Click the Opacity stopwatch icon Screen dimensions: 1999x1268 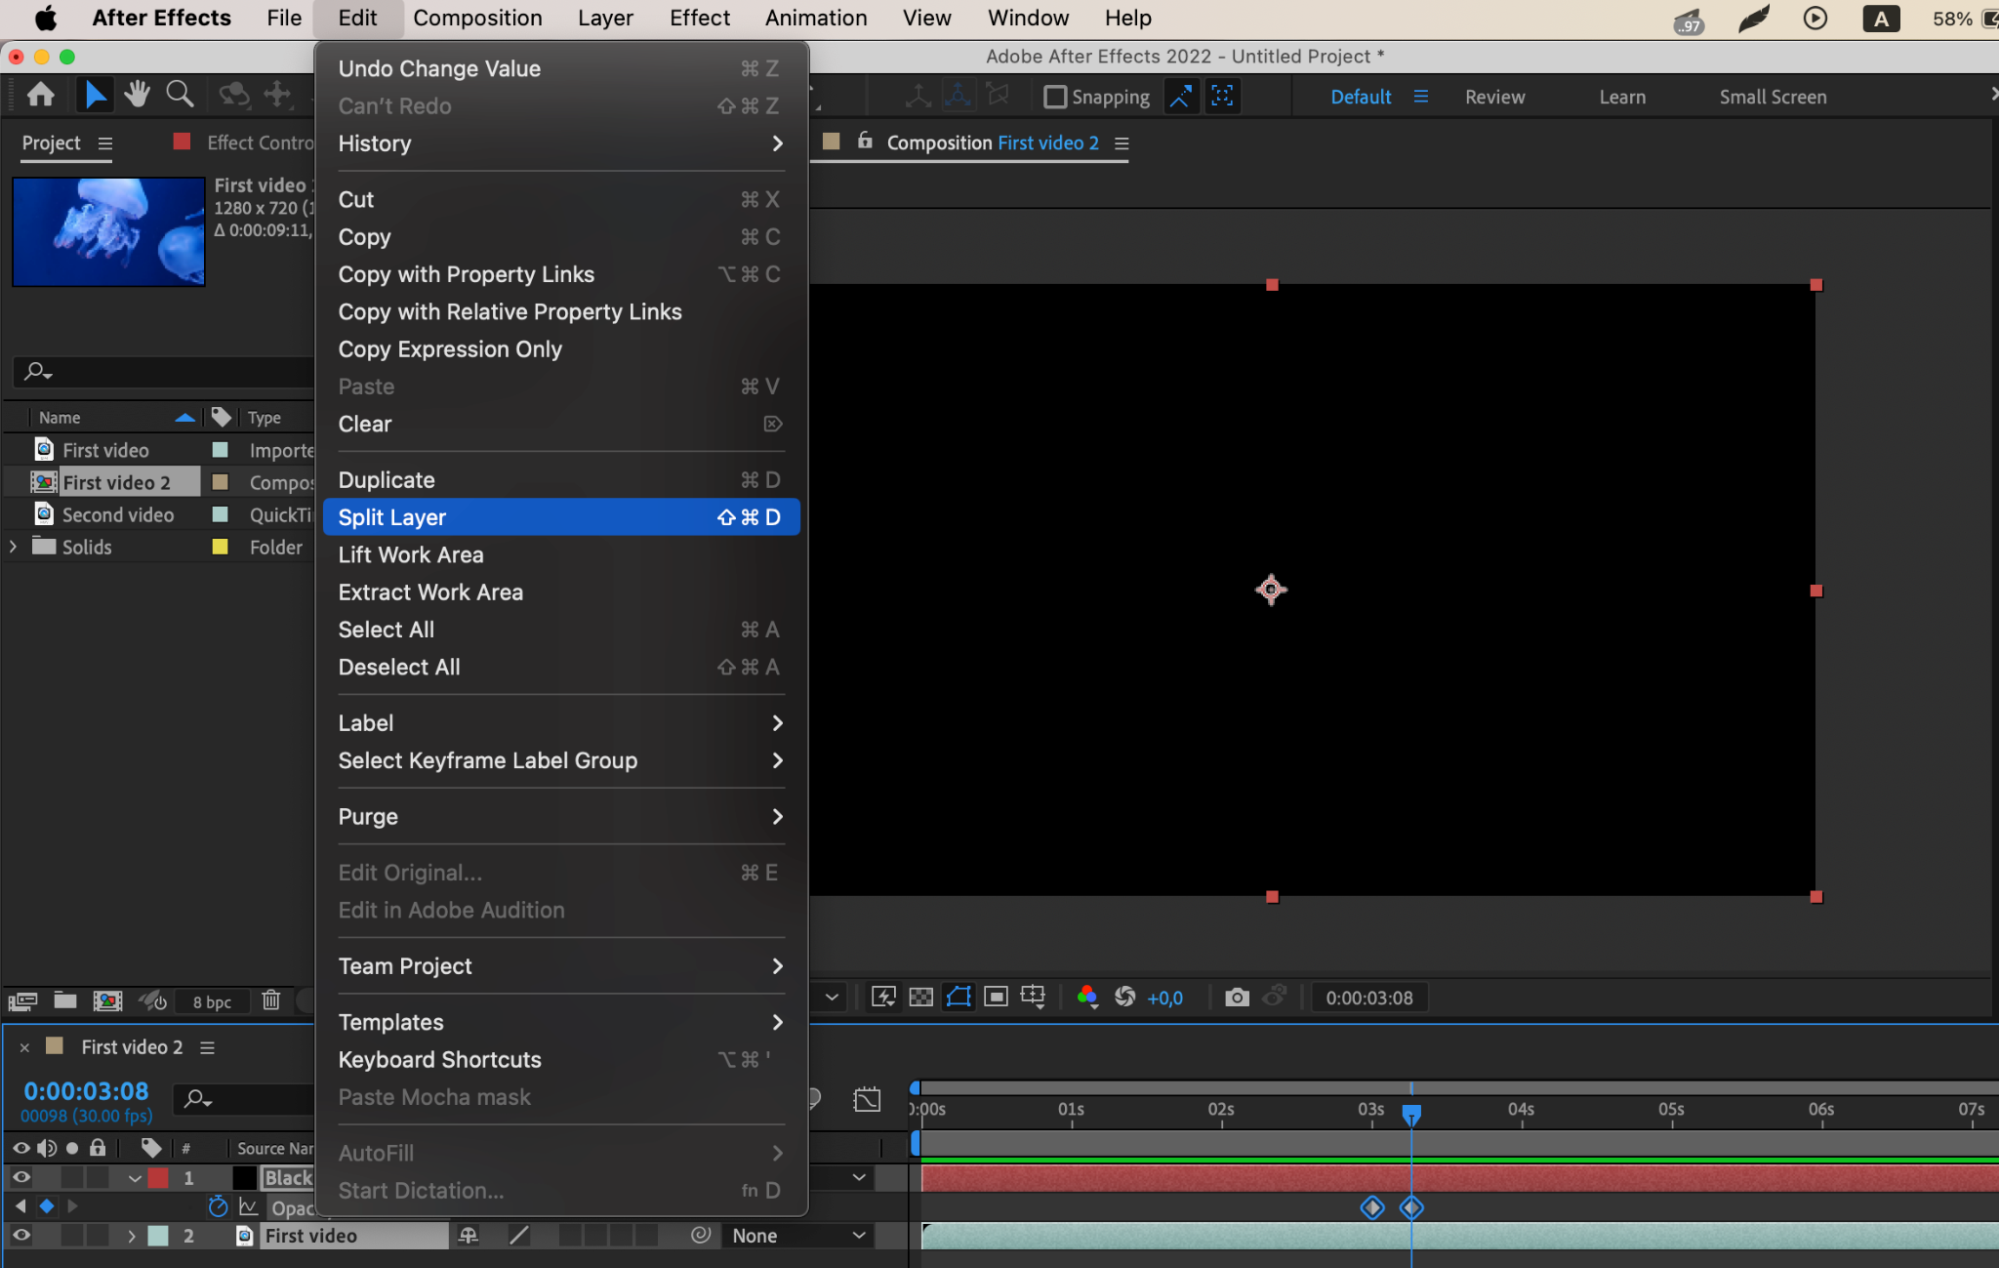pos(217,1207)
